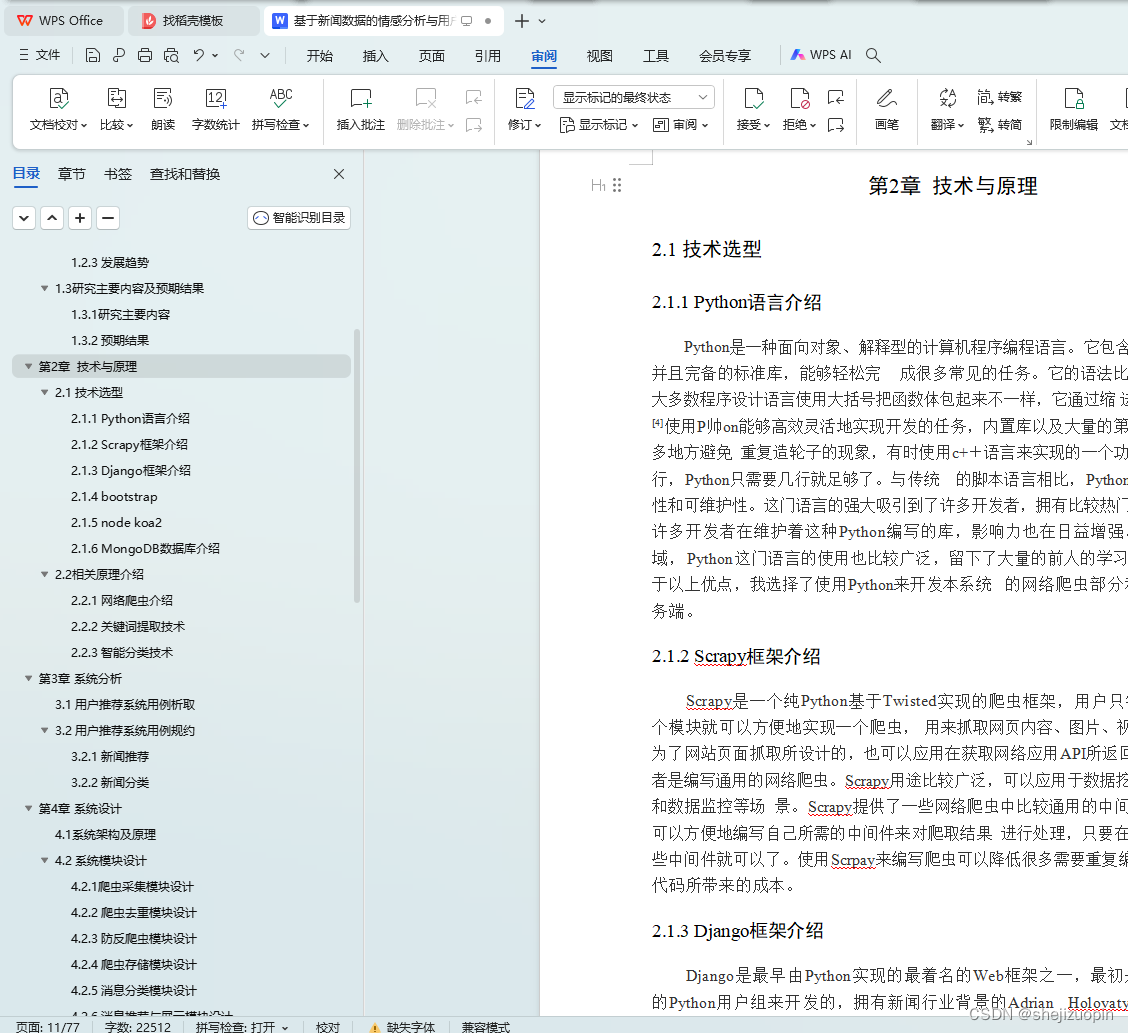Switch to the 插入 ribbon tab
Viewport: 1128px width, 1033px height.
375,55
